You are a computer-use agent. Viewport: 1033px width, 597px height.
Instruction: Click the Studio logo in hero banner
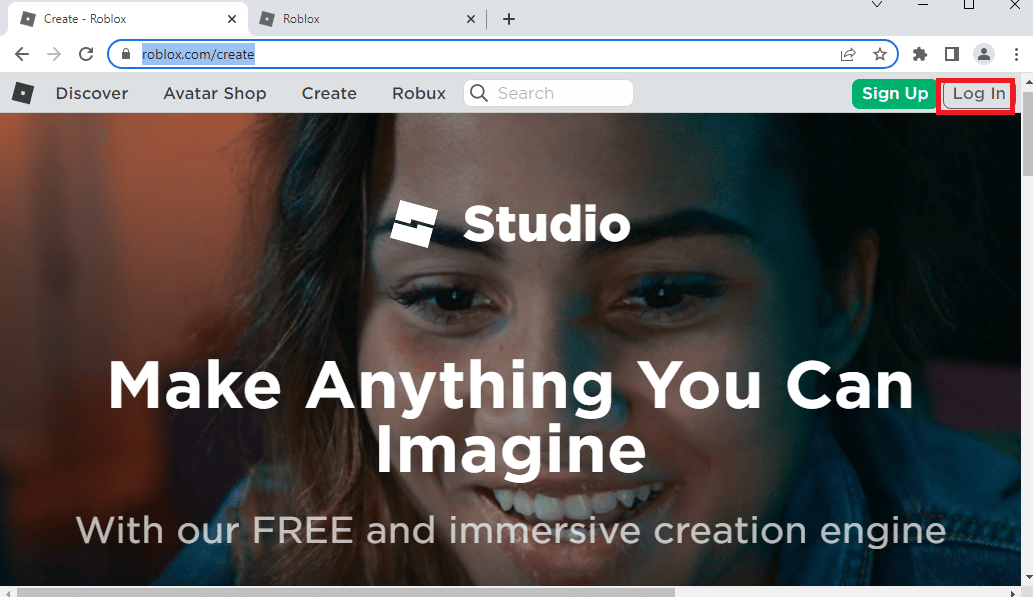tap(511, 224)
